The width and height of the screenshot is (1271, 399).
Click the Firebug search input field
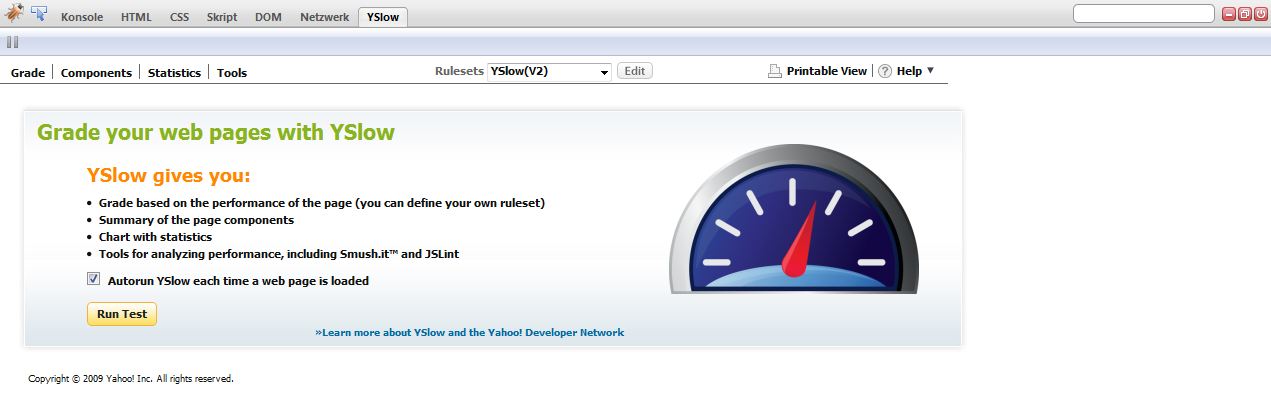[1144, 14]
